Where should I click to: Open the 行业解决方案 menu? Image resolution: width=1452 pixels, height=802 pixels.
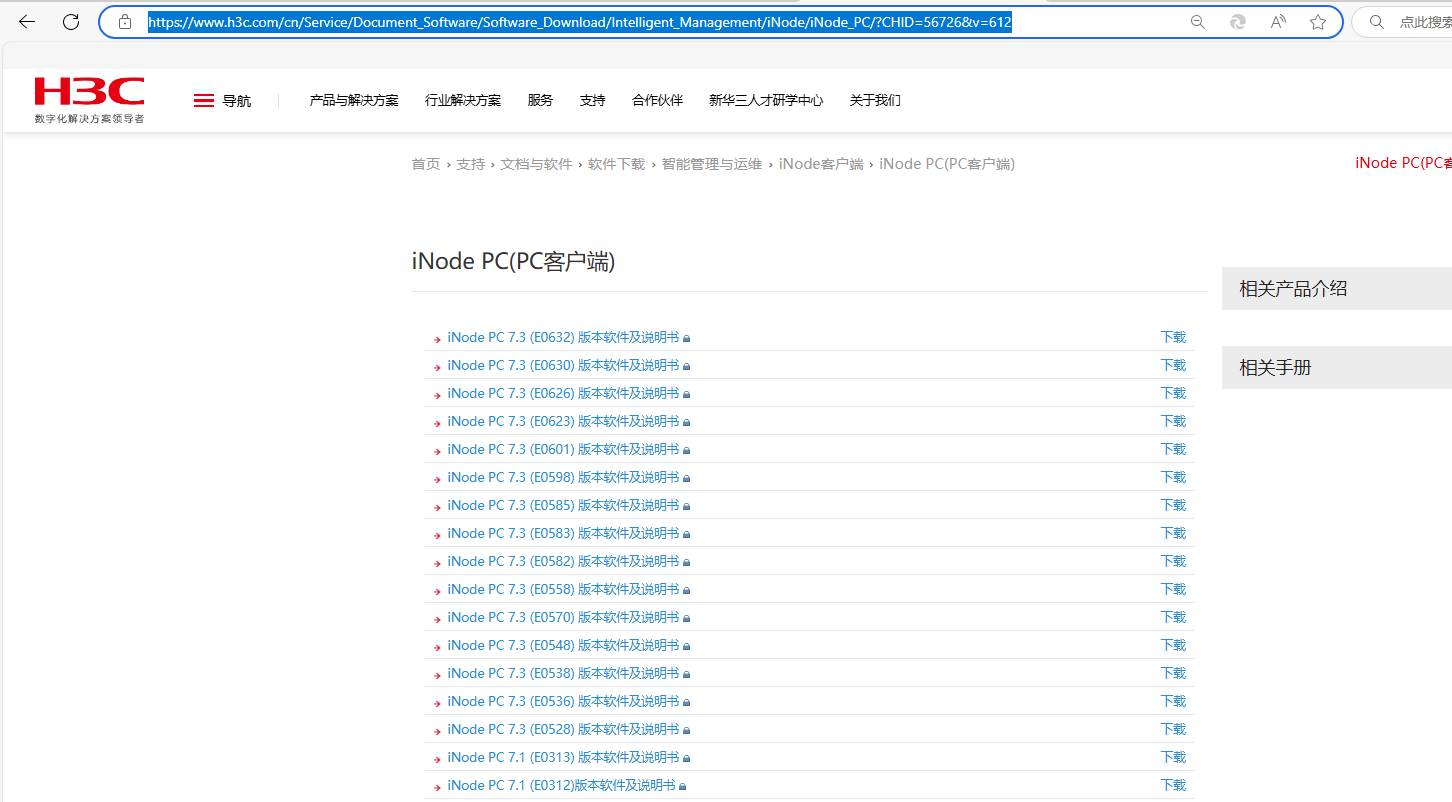coord(463,100)
